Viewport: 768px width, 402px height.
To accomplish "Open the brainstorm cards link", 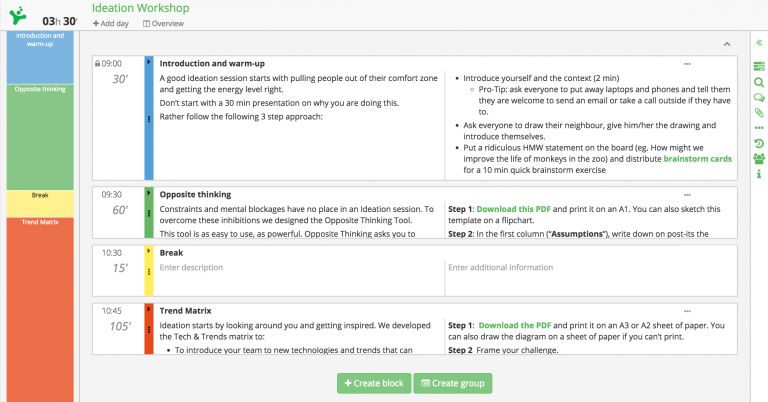I will tap(697, 159).
